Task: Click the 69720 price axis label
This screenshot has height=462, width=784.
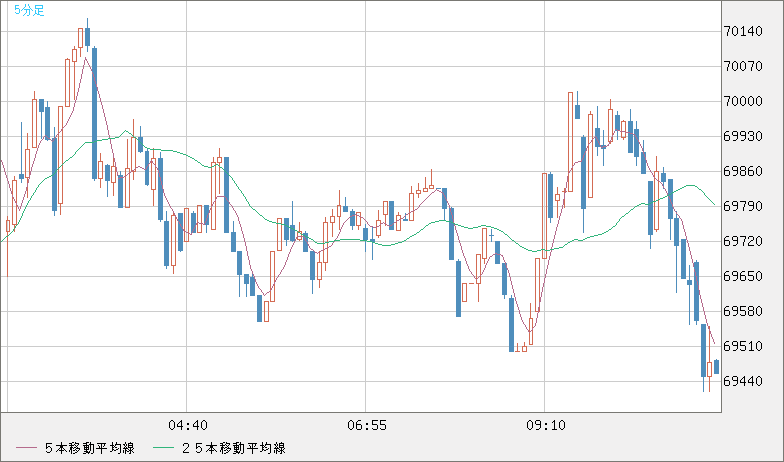Action: tap(743, 242)
